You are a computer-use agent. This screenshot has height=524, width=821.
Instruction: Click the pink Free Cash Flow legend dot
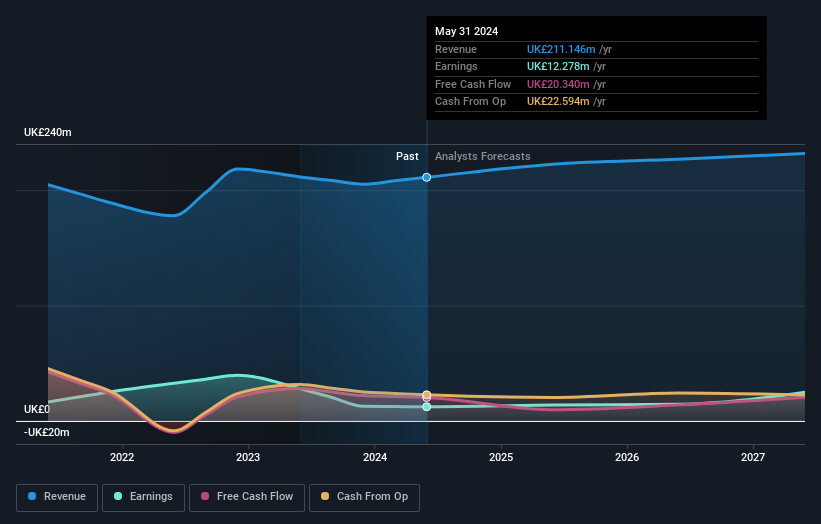[205, 496]
